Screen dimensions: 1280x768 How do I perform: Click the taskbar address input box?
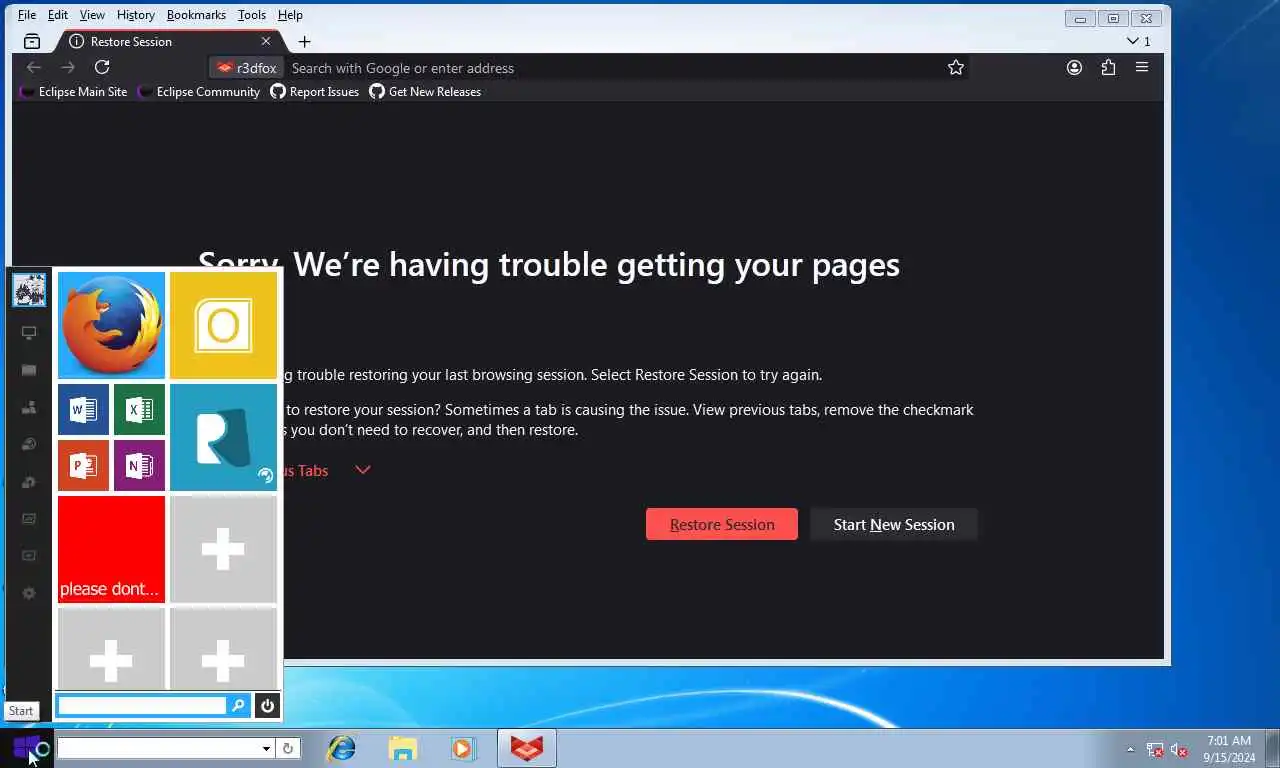click(x=159, y=748)
